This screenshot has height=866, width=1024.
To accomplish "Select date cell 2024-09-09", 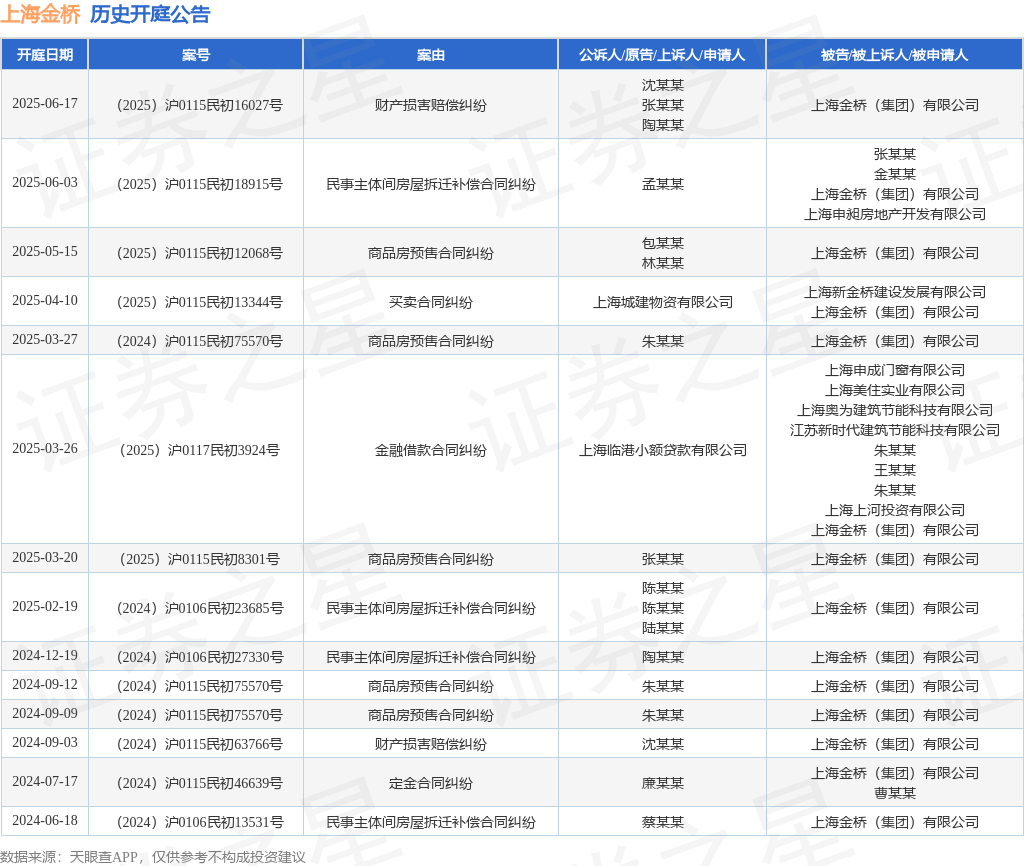I will [x=44, y=714].
